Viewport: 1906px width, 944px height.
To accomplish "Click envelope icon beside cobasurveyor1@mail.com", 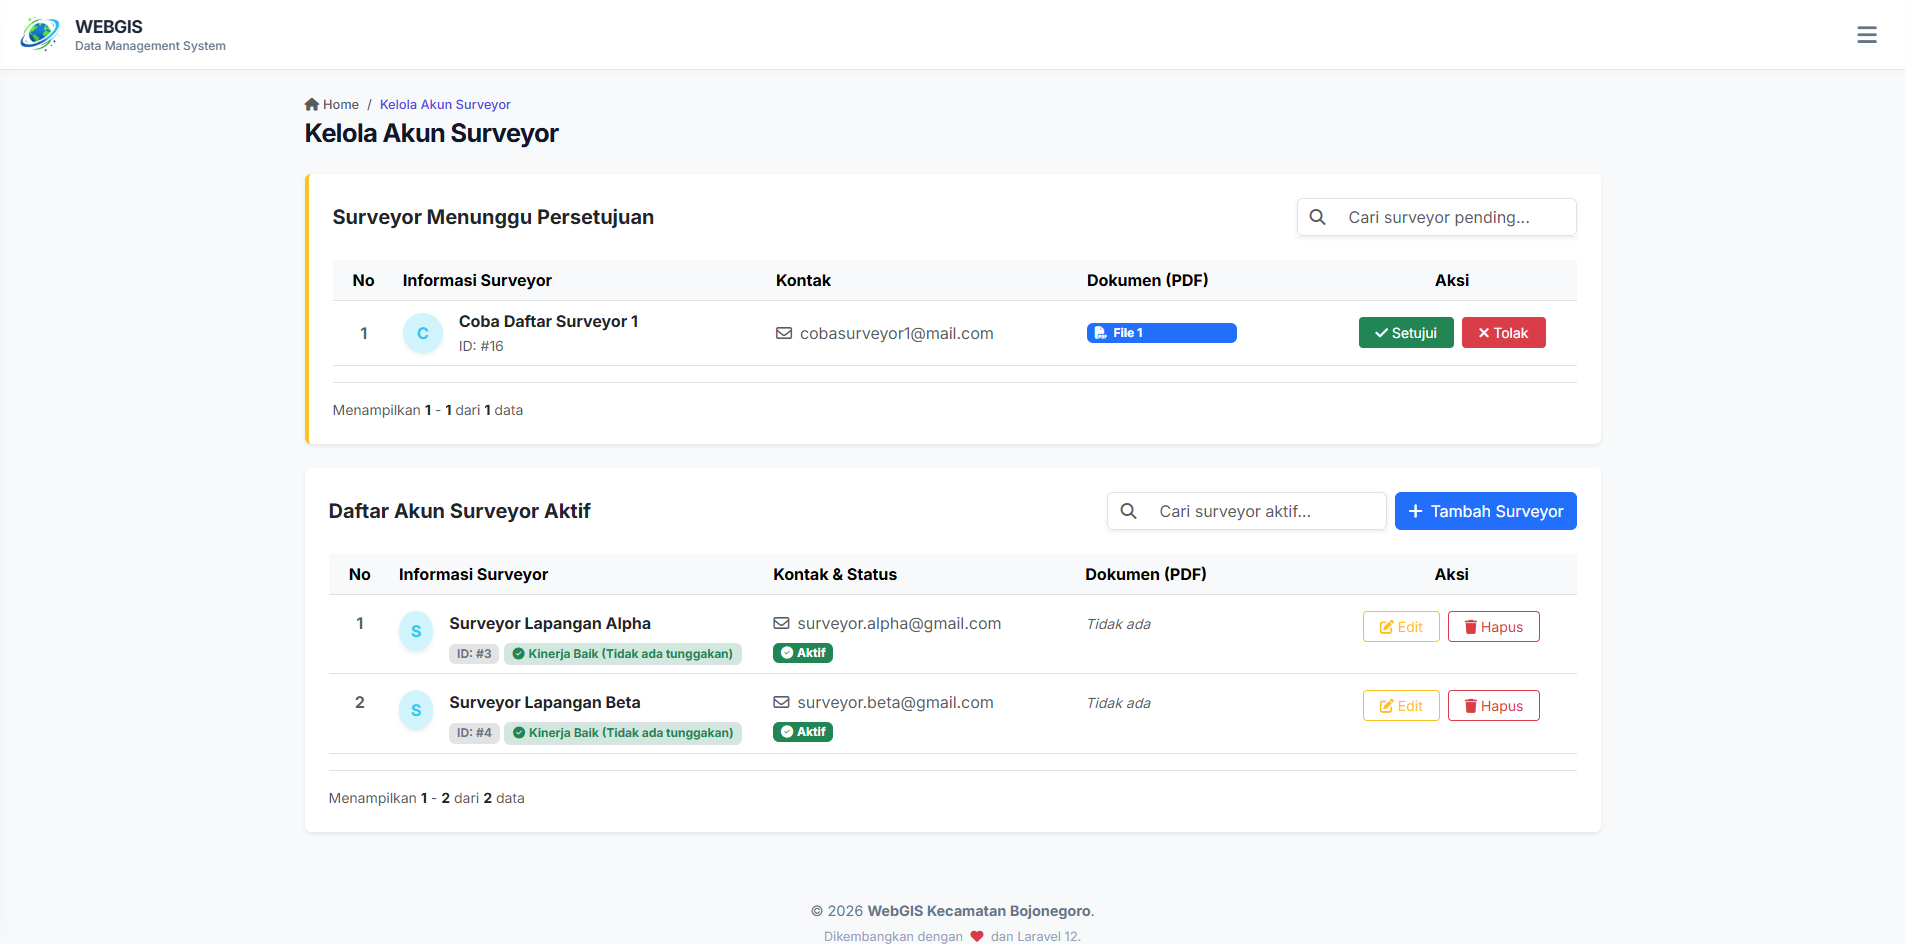I will click(x=784, y=333).
